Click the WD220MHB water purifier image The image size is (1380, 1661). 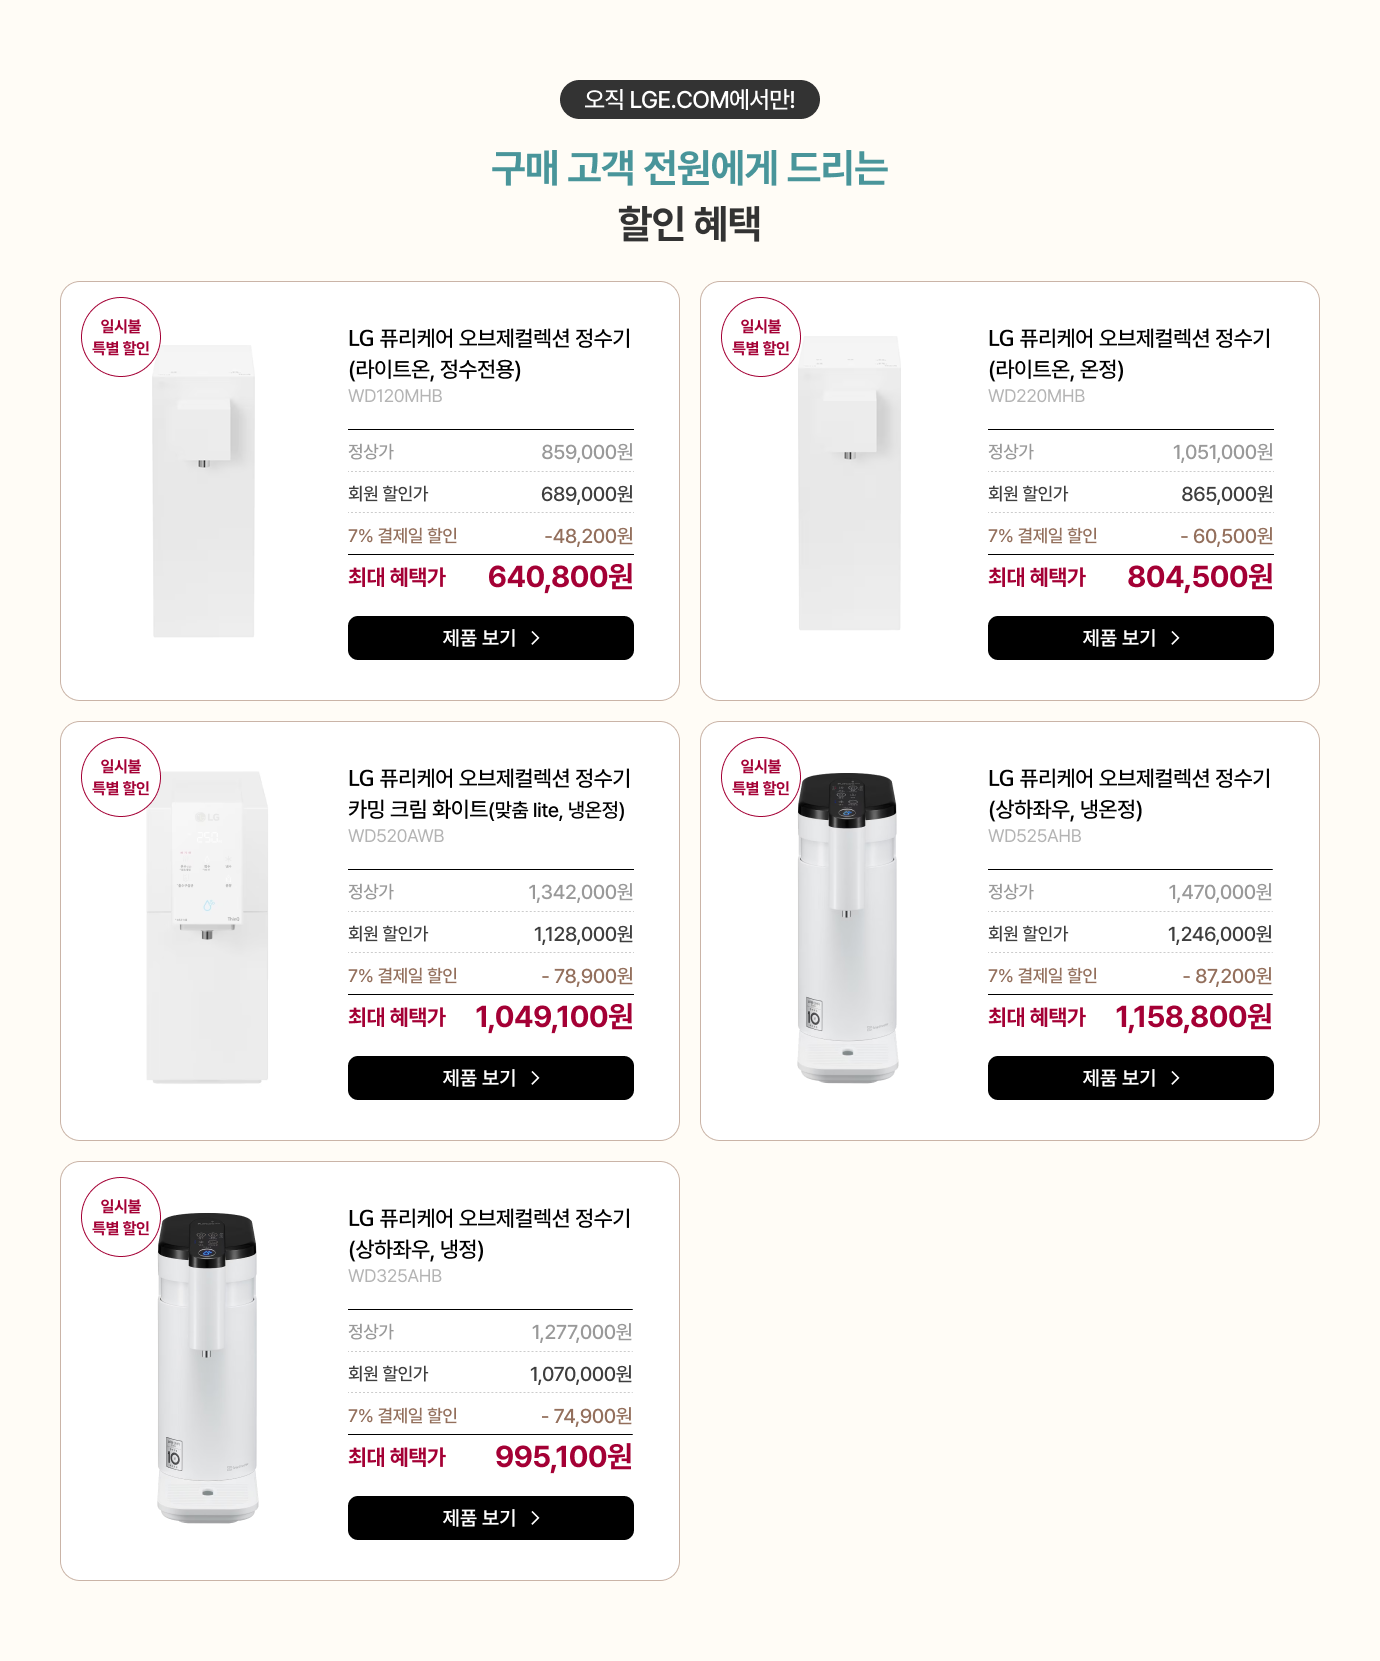(x=850, y=483)
